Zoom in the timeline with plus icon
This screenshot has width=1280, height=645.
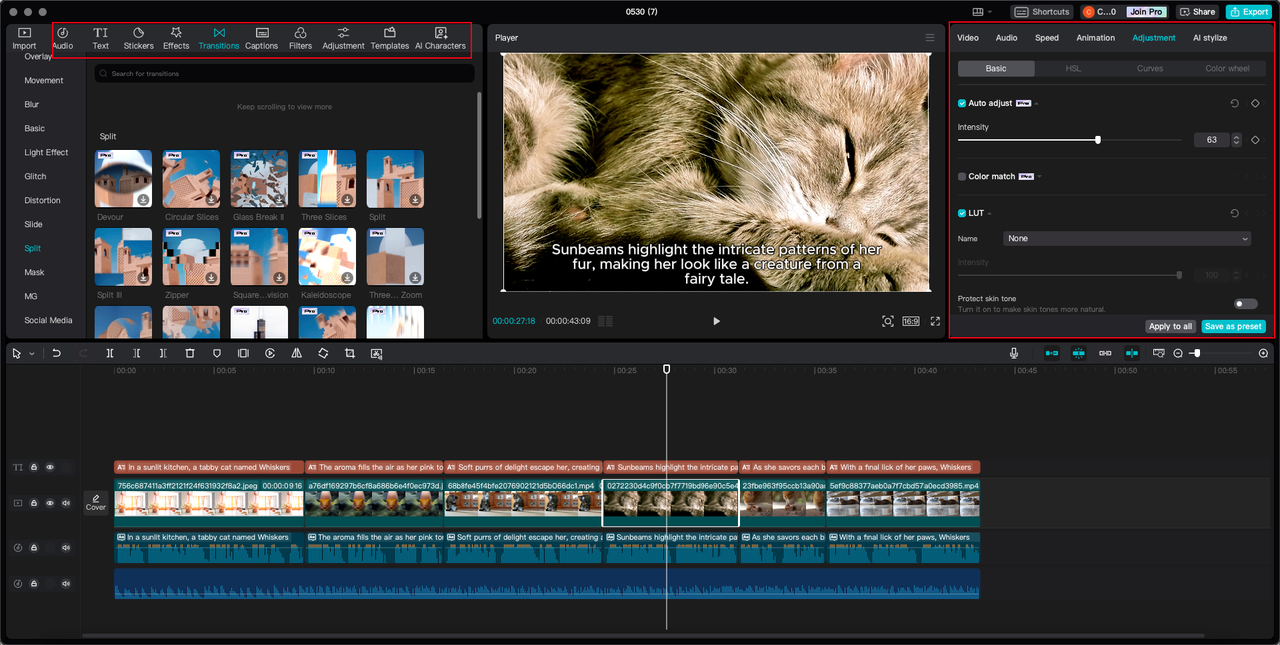click(1263, 353)
